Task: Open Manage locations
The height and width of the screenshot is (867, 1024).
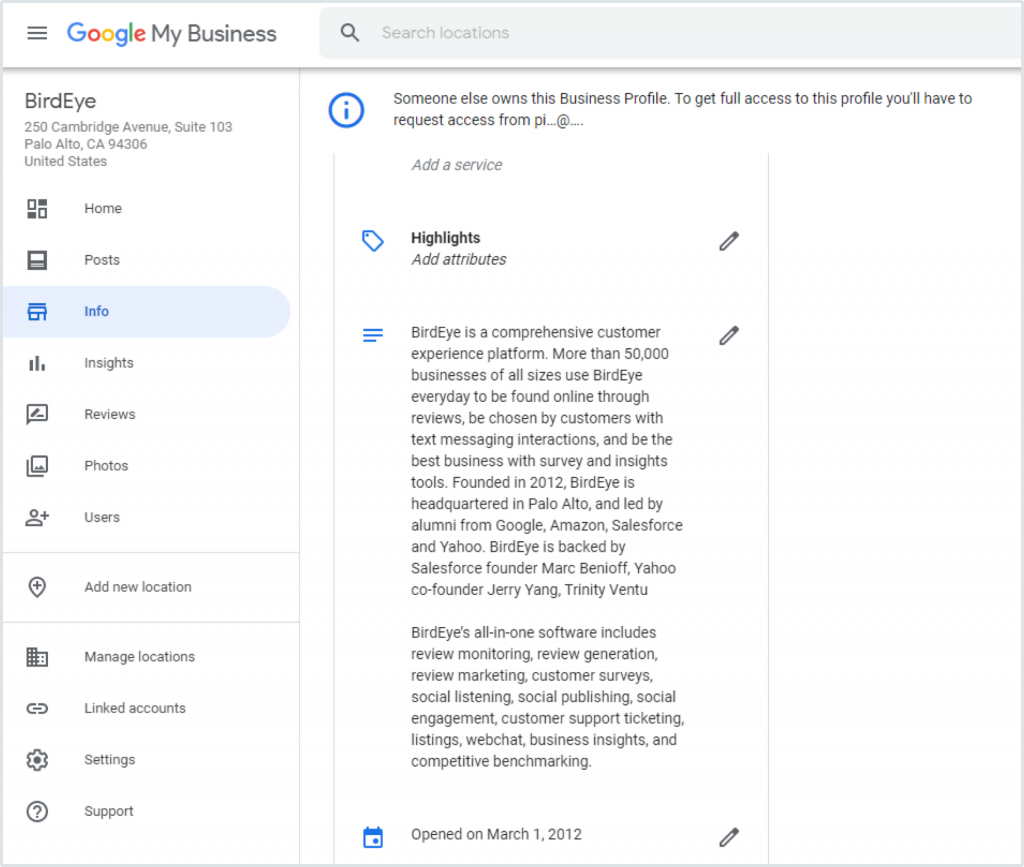Action: [139, 657]
